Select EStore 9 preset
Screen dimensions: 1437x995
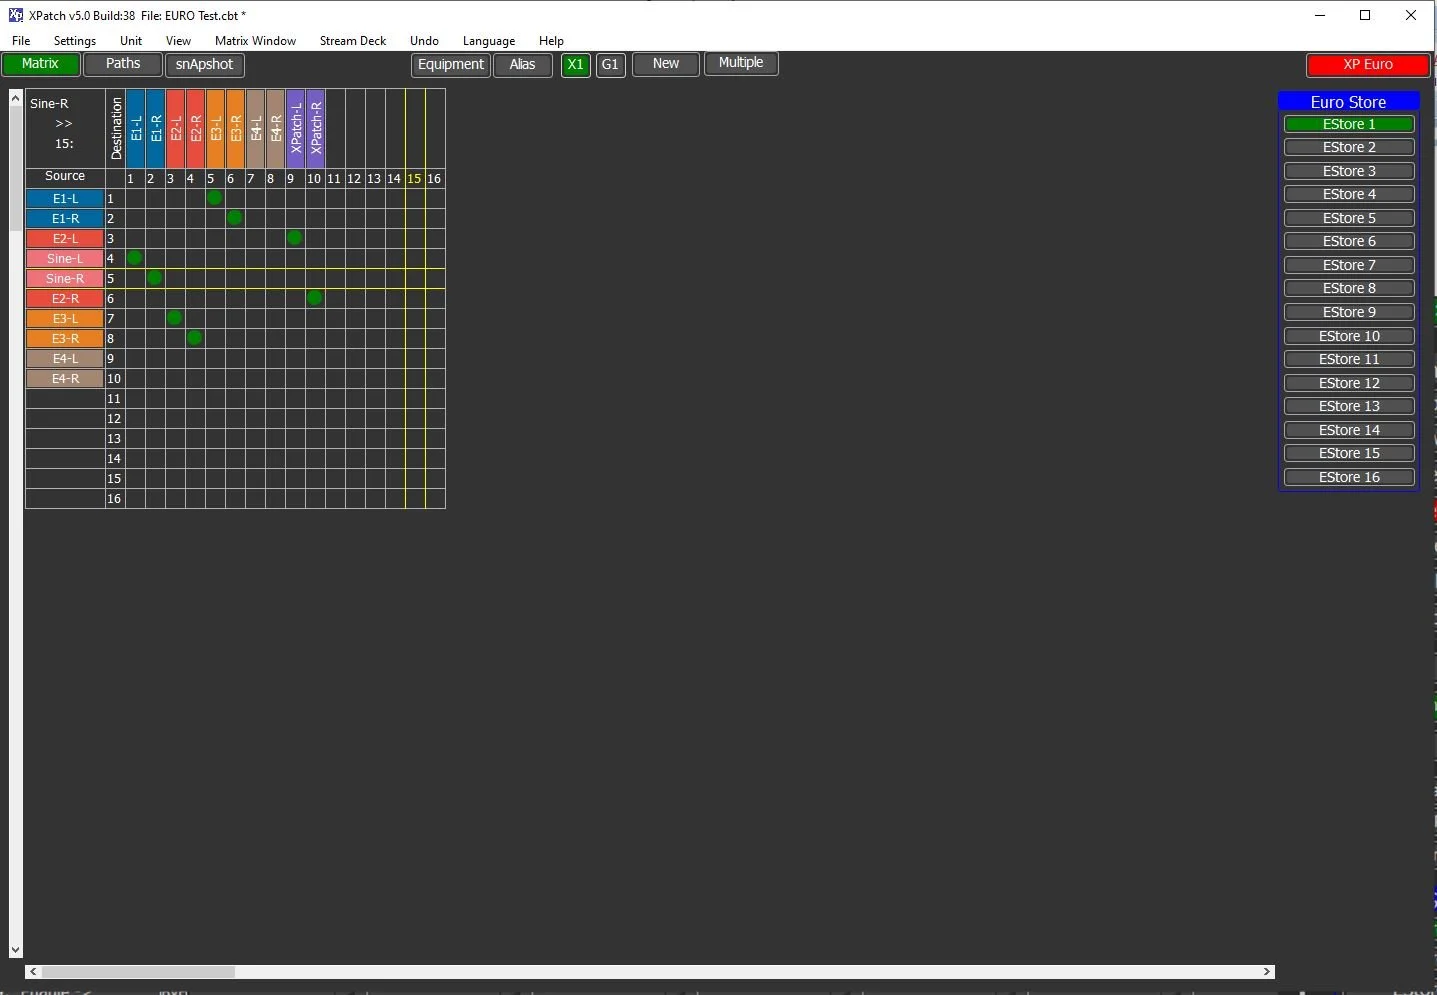click(x=1349, y=312)
